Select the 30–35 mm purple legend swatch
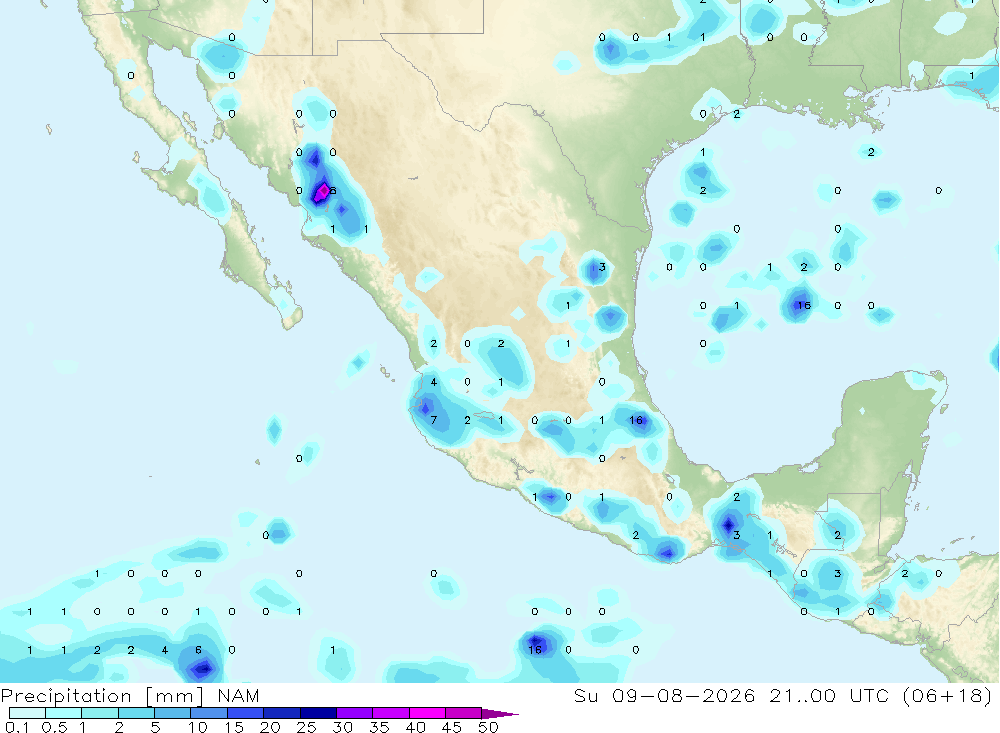This screenshot has width=1000, height=733. coord(354,713)
